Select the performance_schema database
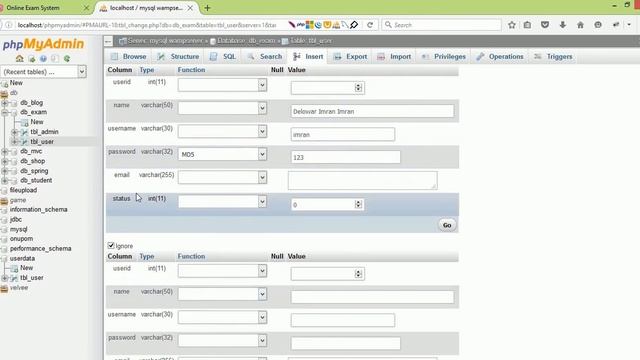640x360 pixels. click(x=40, y=249)
